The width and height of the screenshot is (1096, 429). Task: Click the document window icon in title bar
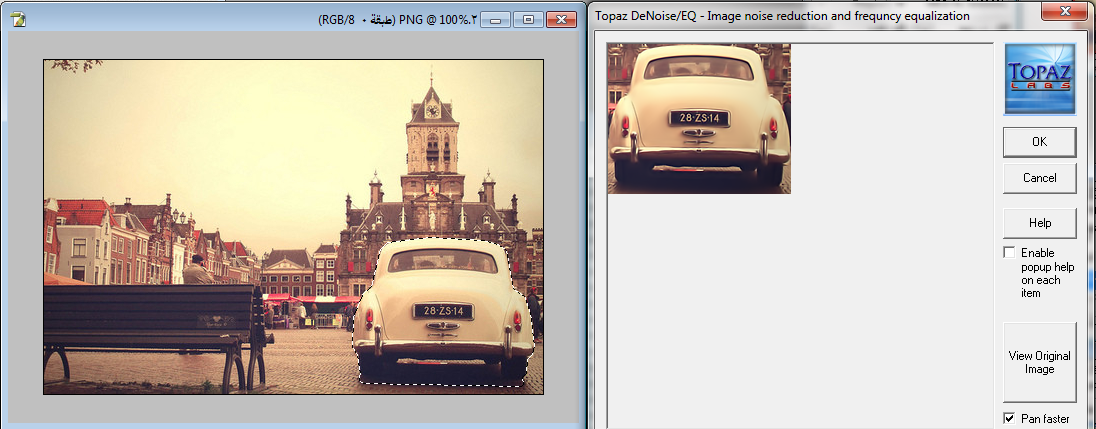pyautogui.click(x=17, y=19)
